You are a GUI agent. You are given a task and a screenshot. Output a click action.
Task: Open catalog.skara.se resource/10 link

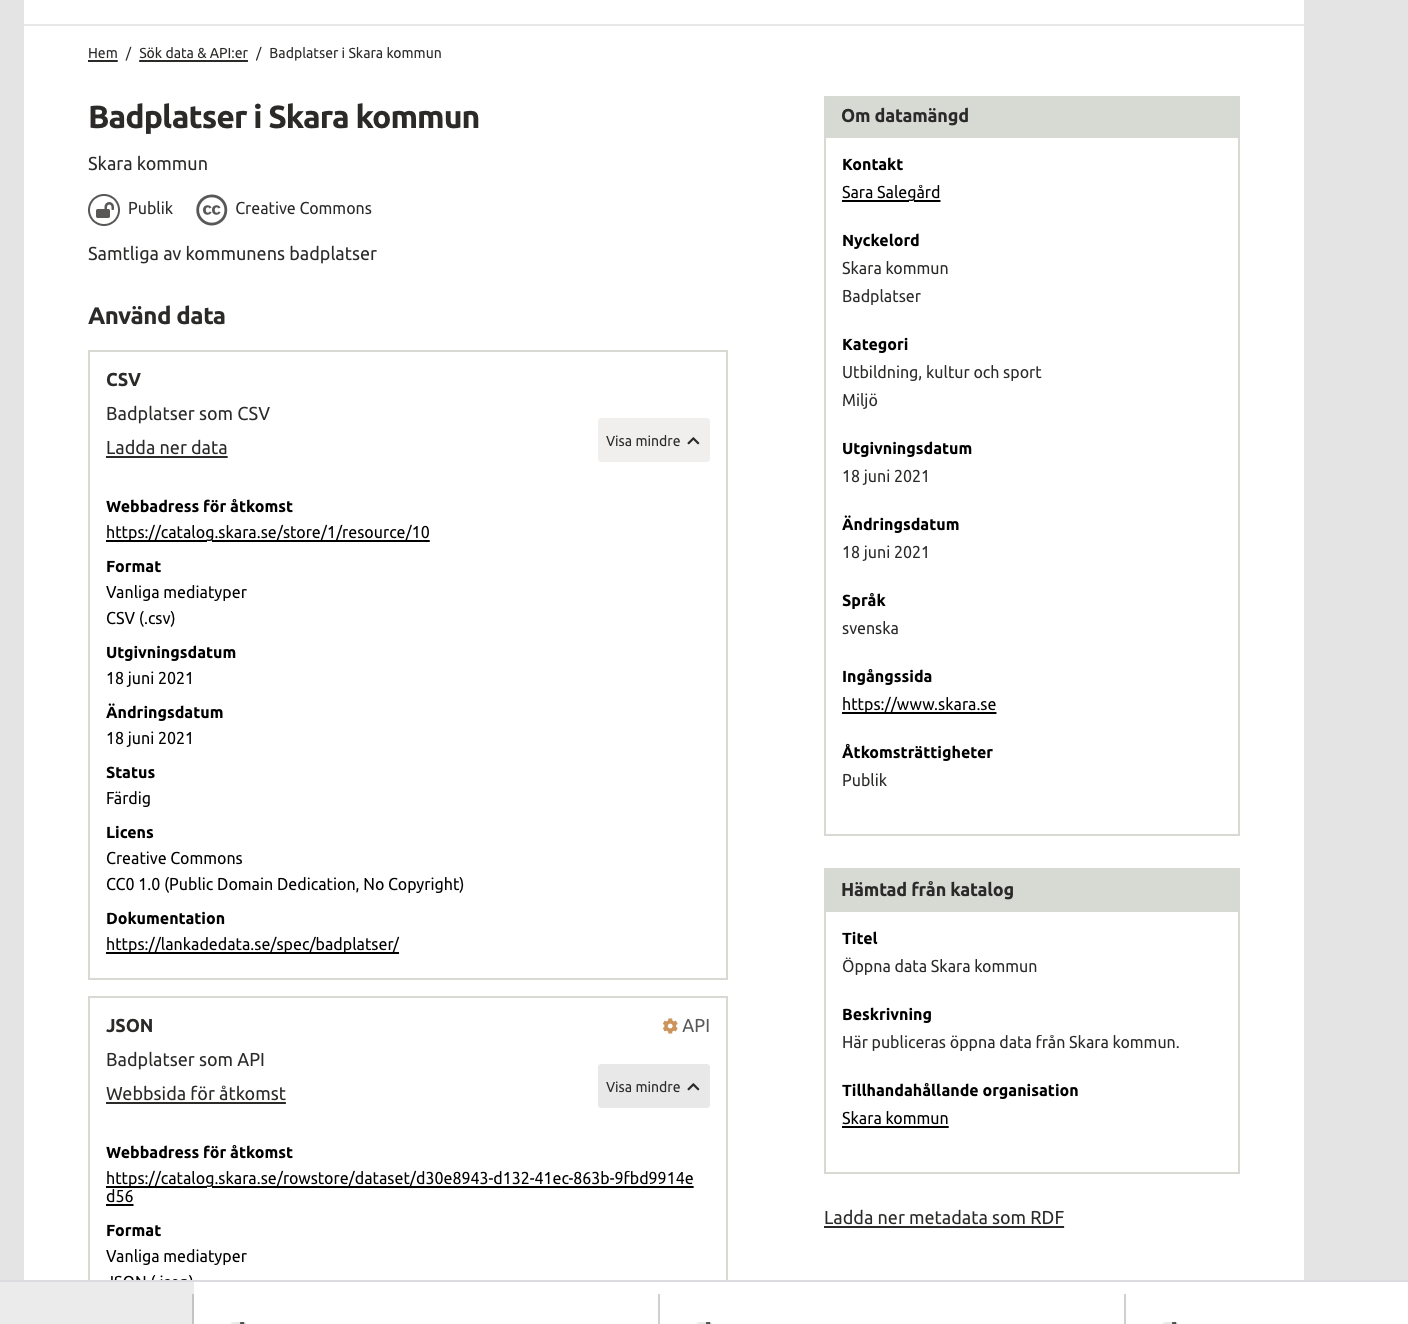pos(268,533)
